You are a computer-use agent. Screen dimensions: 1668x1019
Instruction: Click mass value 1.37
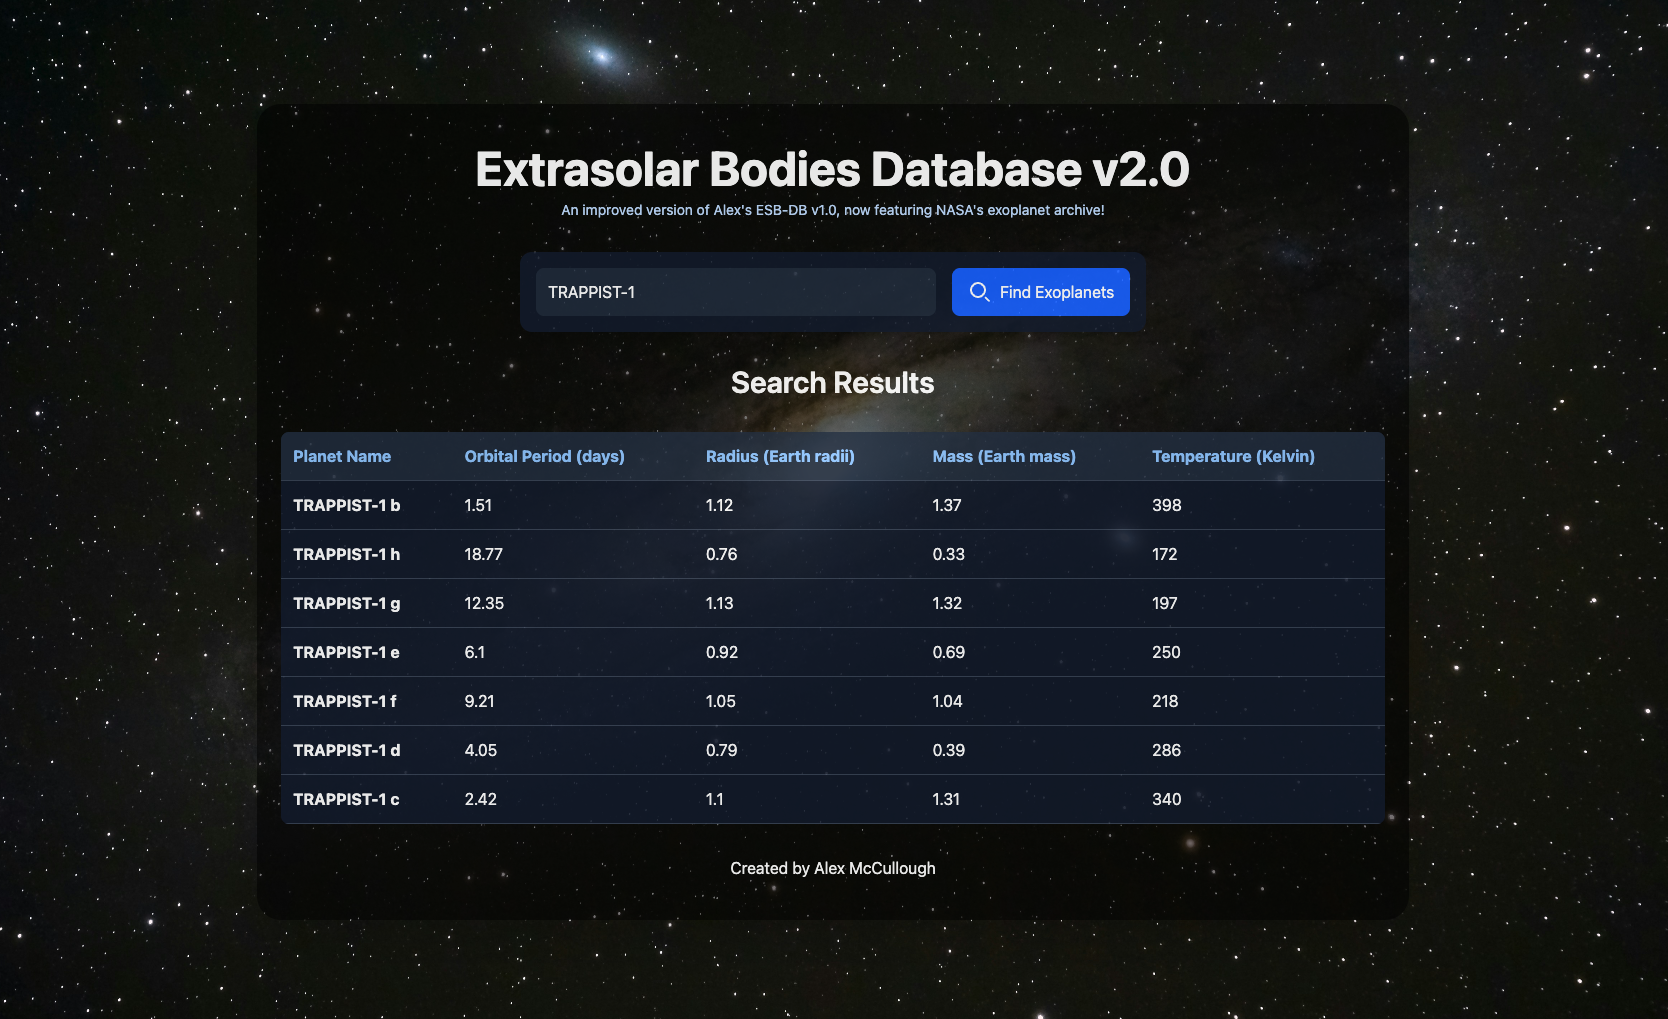[x=947, y=505]
